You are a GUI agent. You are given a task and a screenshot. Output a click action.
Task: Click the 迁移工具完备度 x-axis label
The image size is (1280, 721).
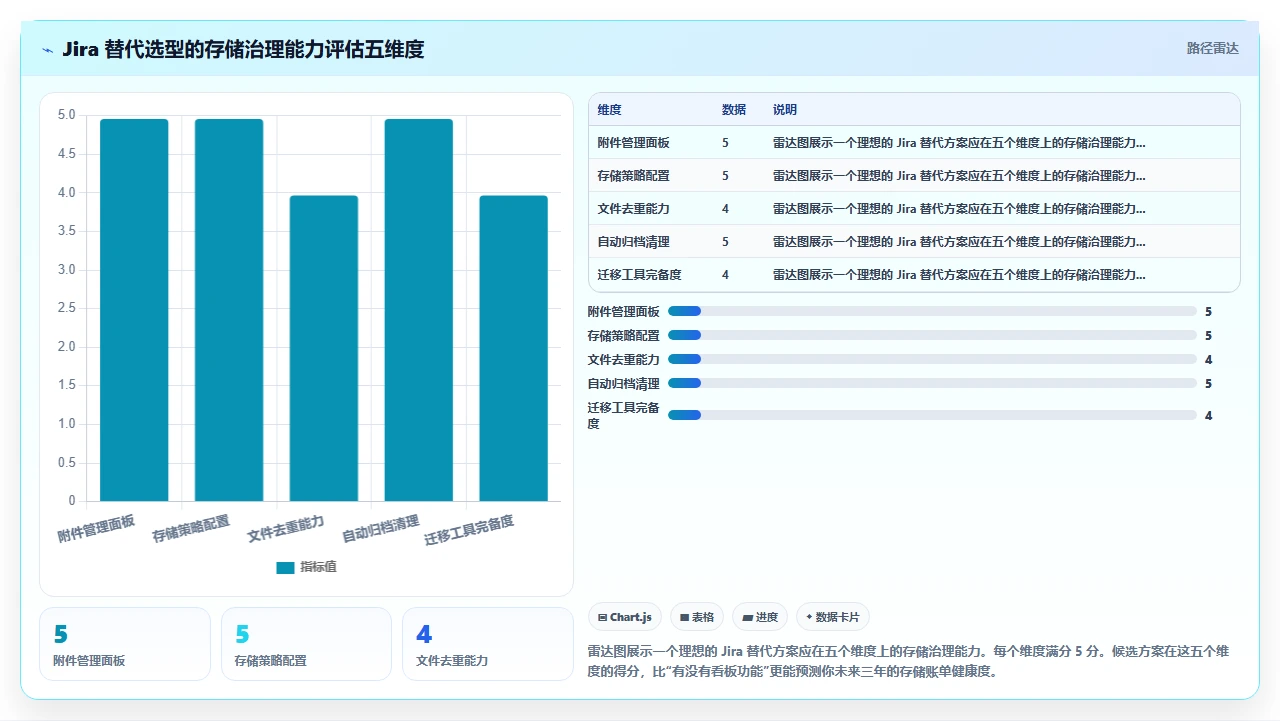469,530
